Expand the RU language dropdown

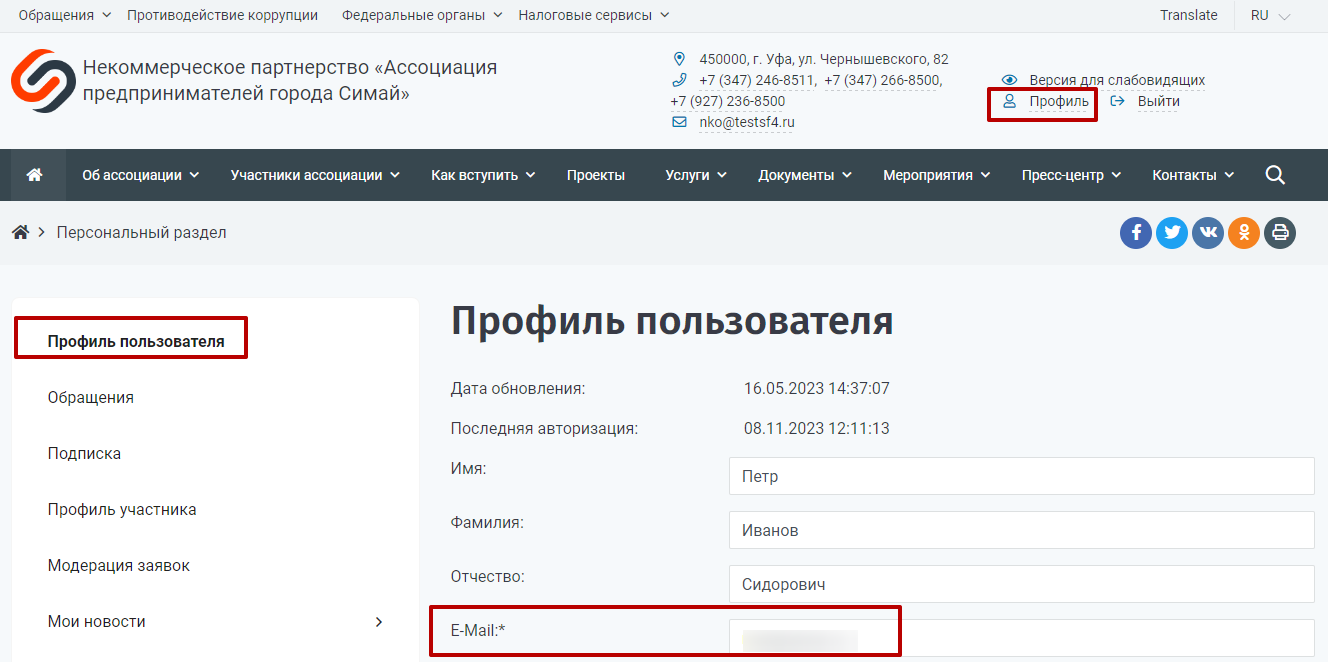tap(1270, 15)
